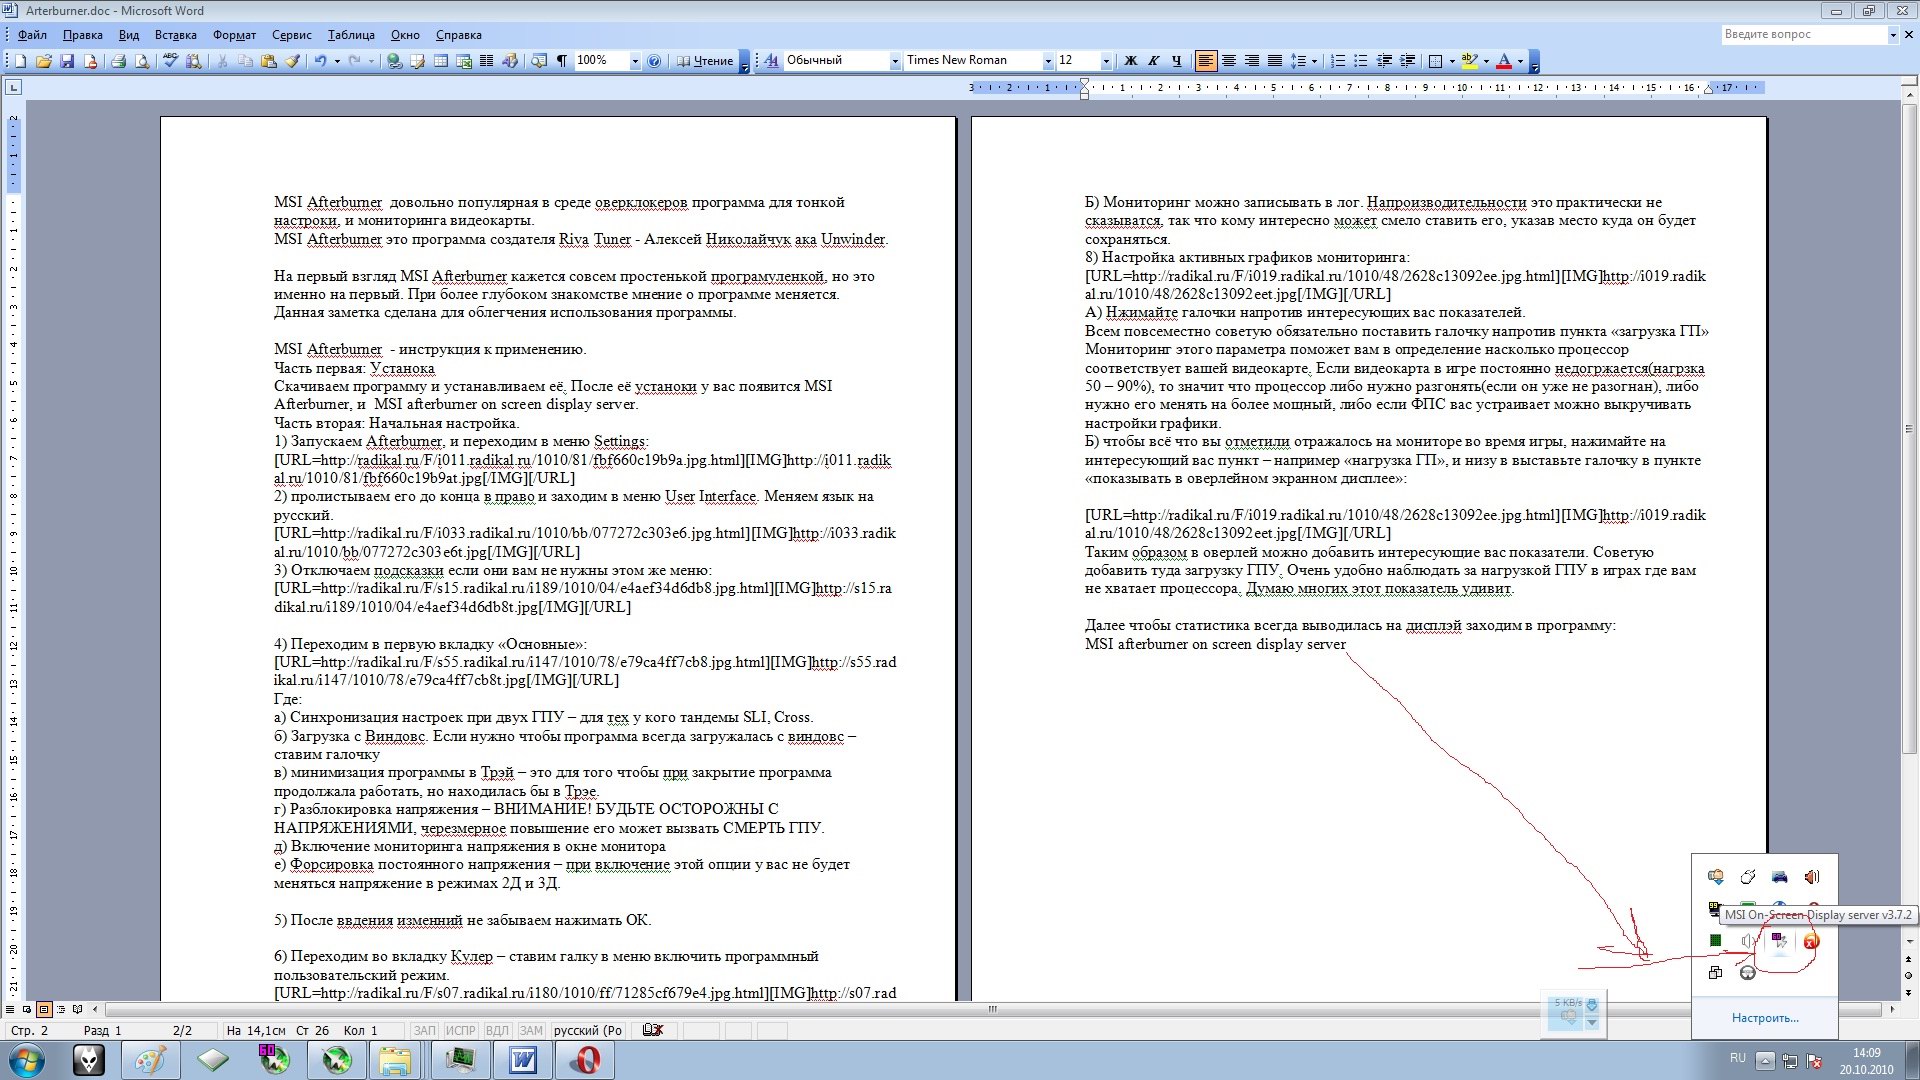Click the numbered list icon

click(1337, 61)
